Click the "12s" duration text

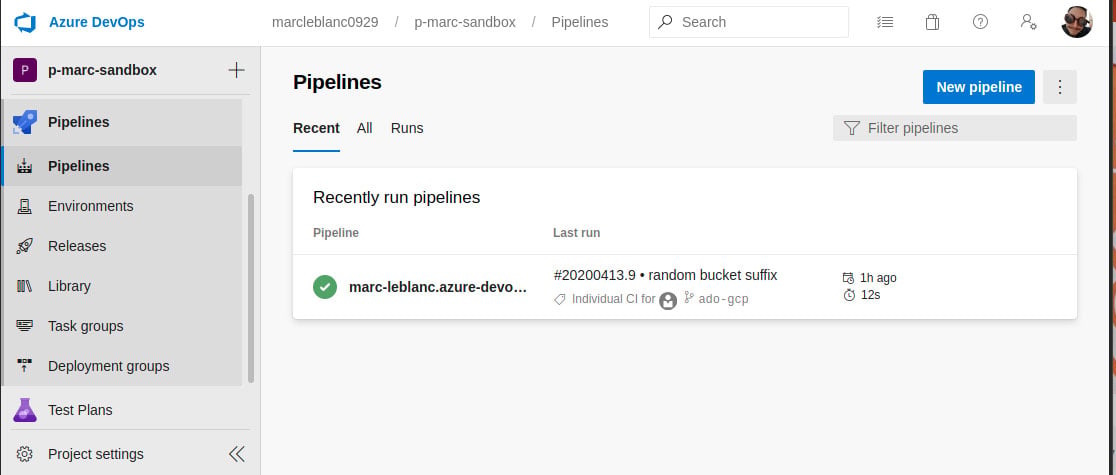(x=870, y=295)
